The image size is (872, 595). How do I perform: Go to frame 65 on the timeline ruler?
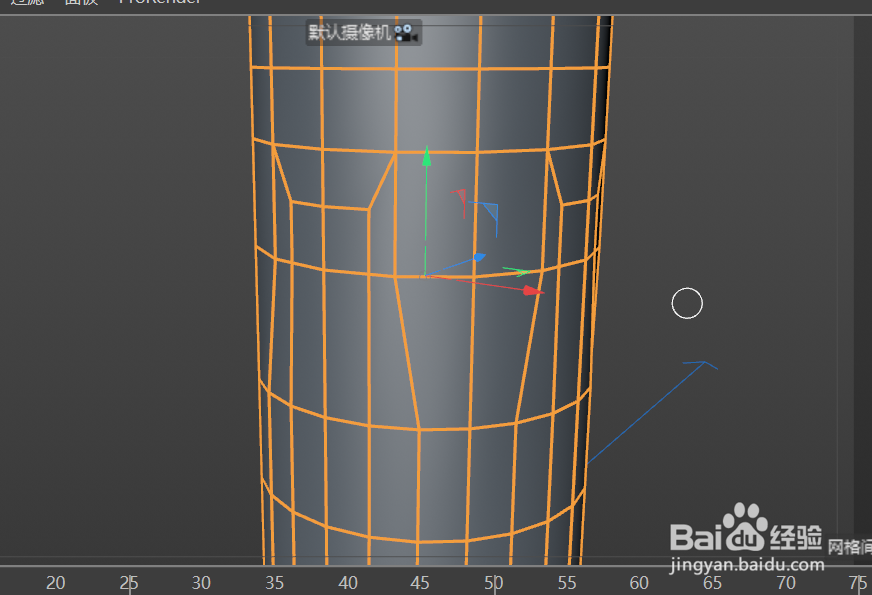tap(712, 582)
